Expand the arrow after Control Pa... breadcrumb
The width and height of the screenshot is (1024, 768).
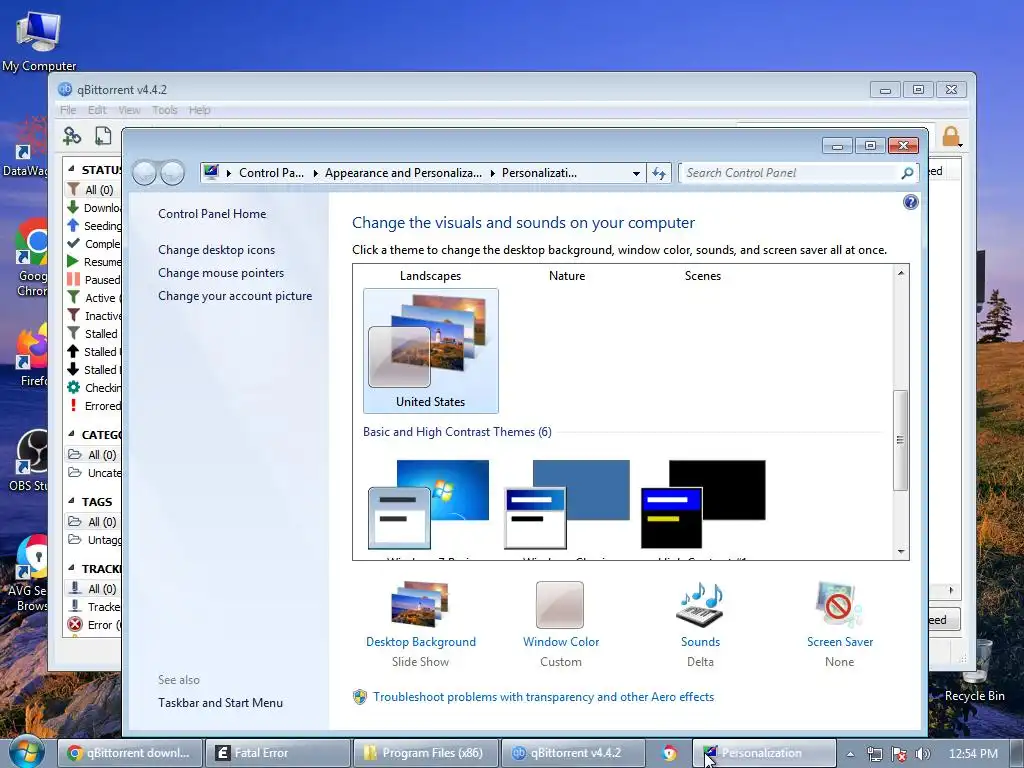(315, 173)
